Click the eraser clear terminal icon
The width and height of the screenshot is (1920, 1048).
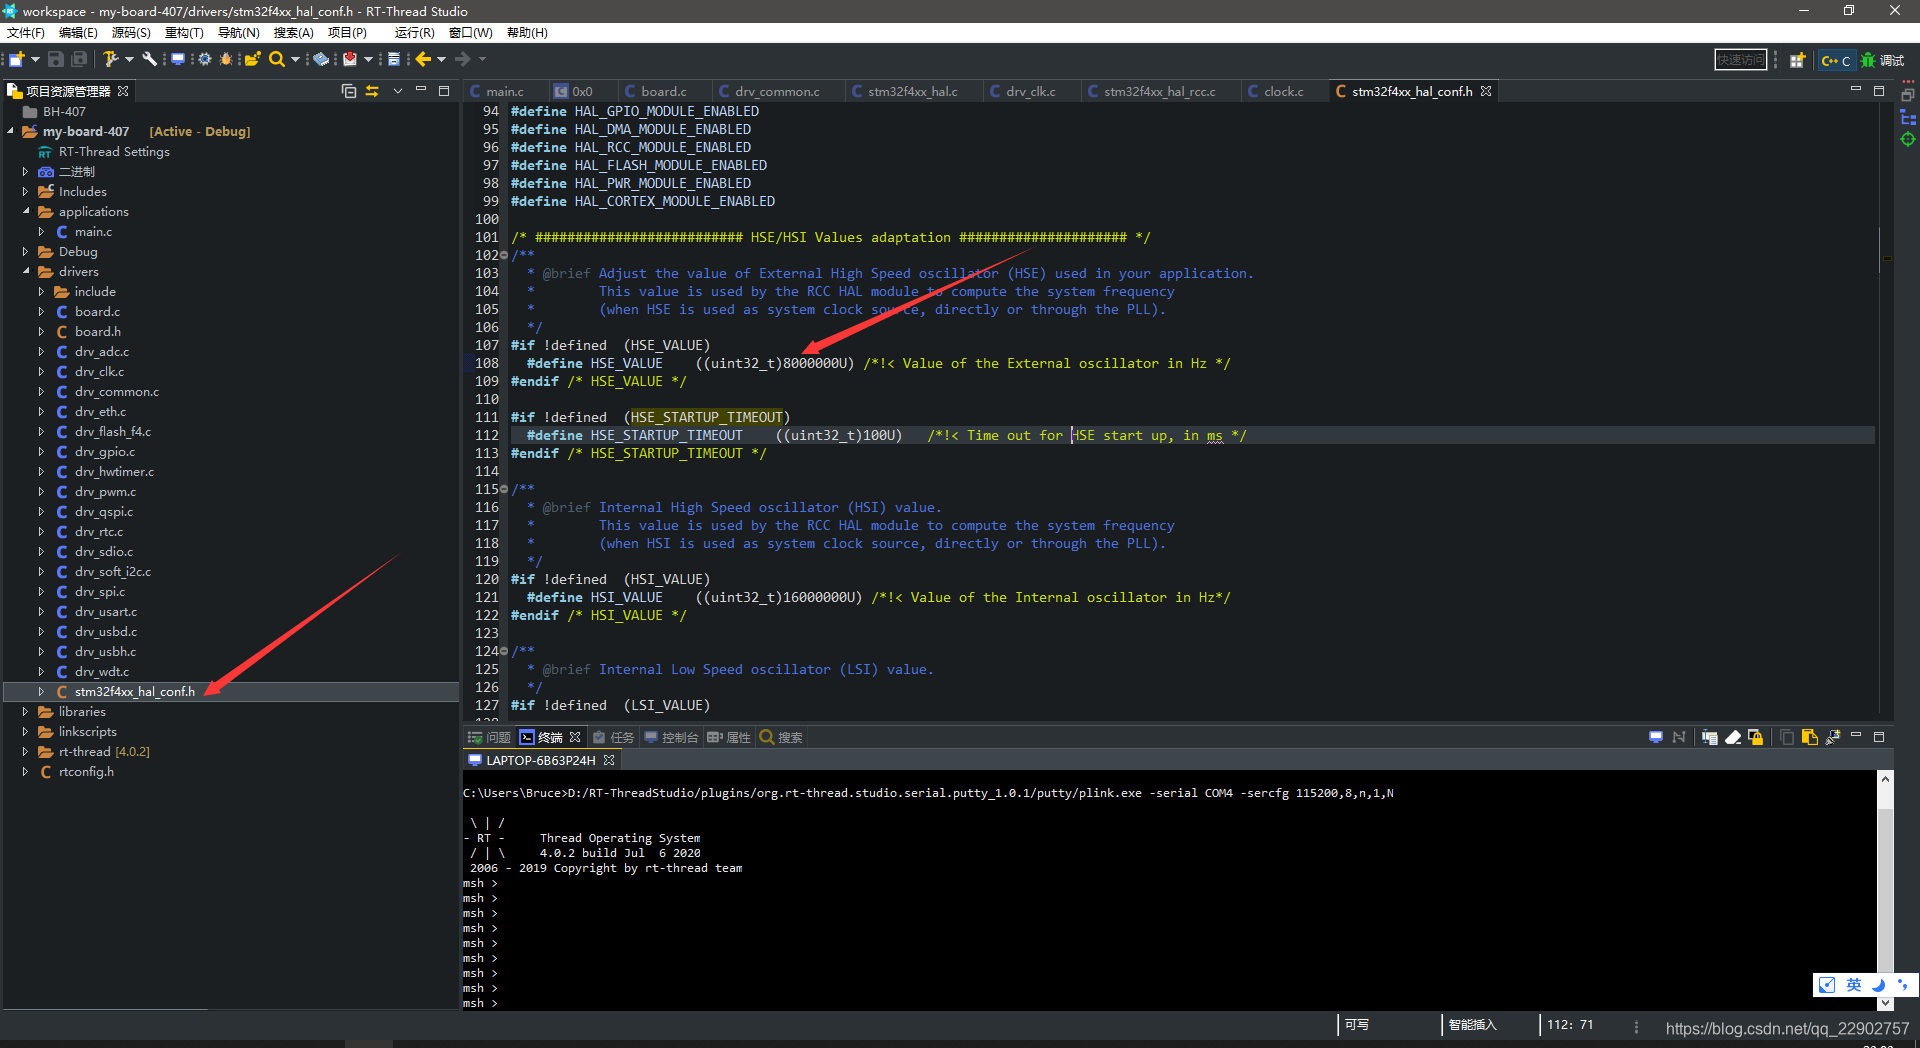1733,737
